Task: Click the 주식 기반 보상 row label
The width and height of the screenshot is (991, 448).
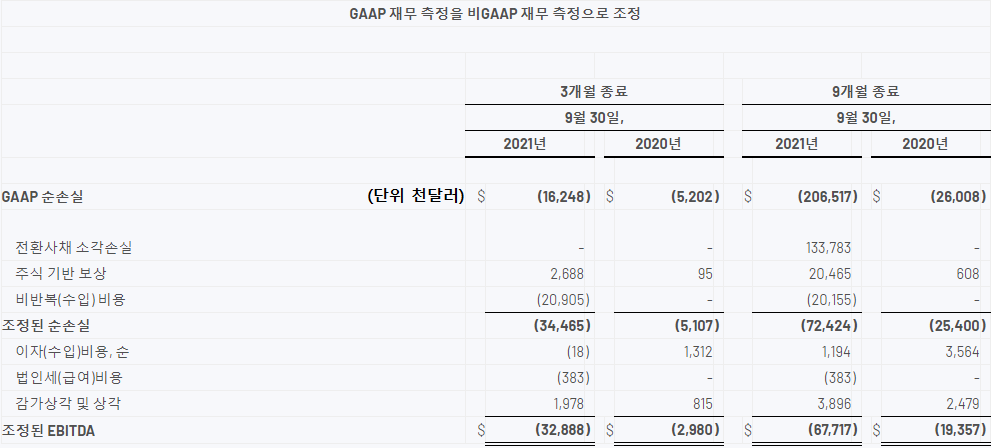Action: (x=61, y=274)
